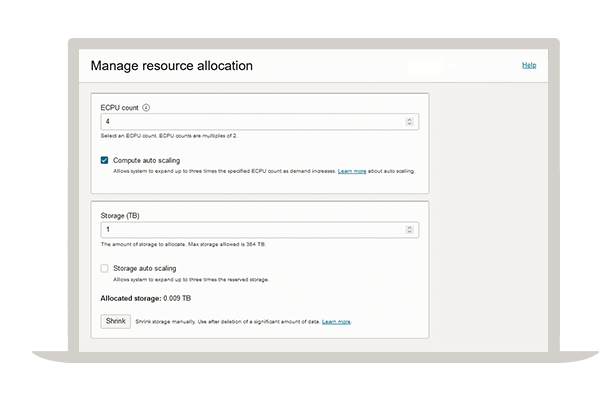Click the Shrink storage manually description
Screen dimensions: 600x400
point(226,322)
